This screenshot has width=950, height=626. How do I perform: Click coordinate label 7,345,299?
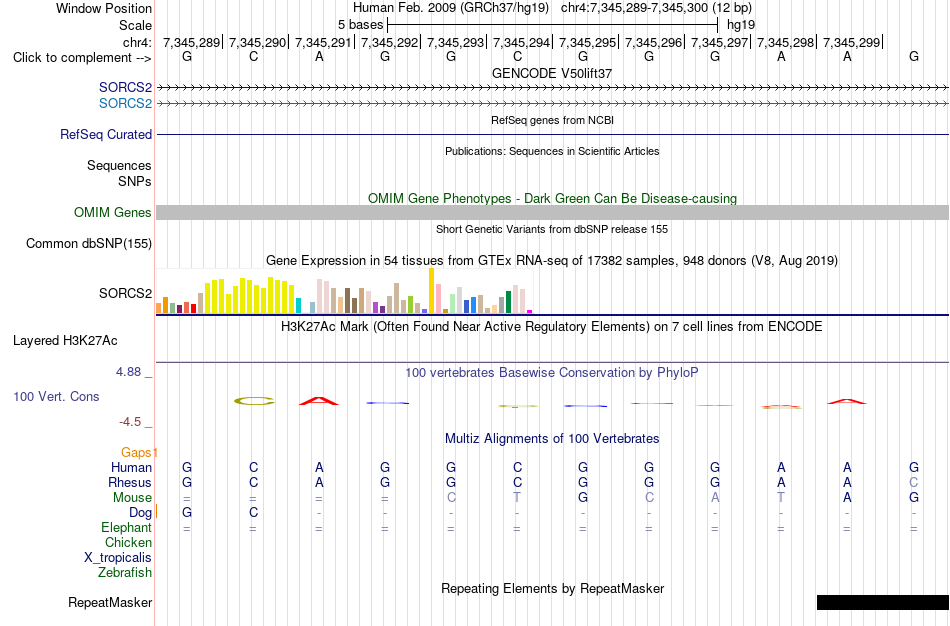[x=851, y=42]
